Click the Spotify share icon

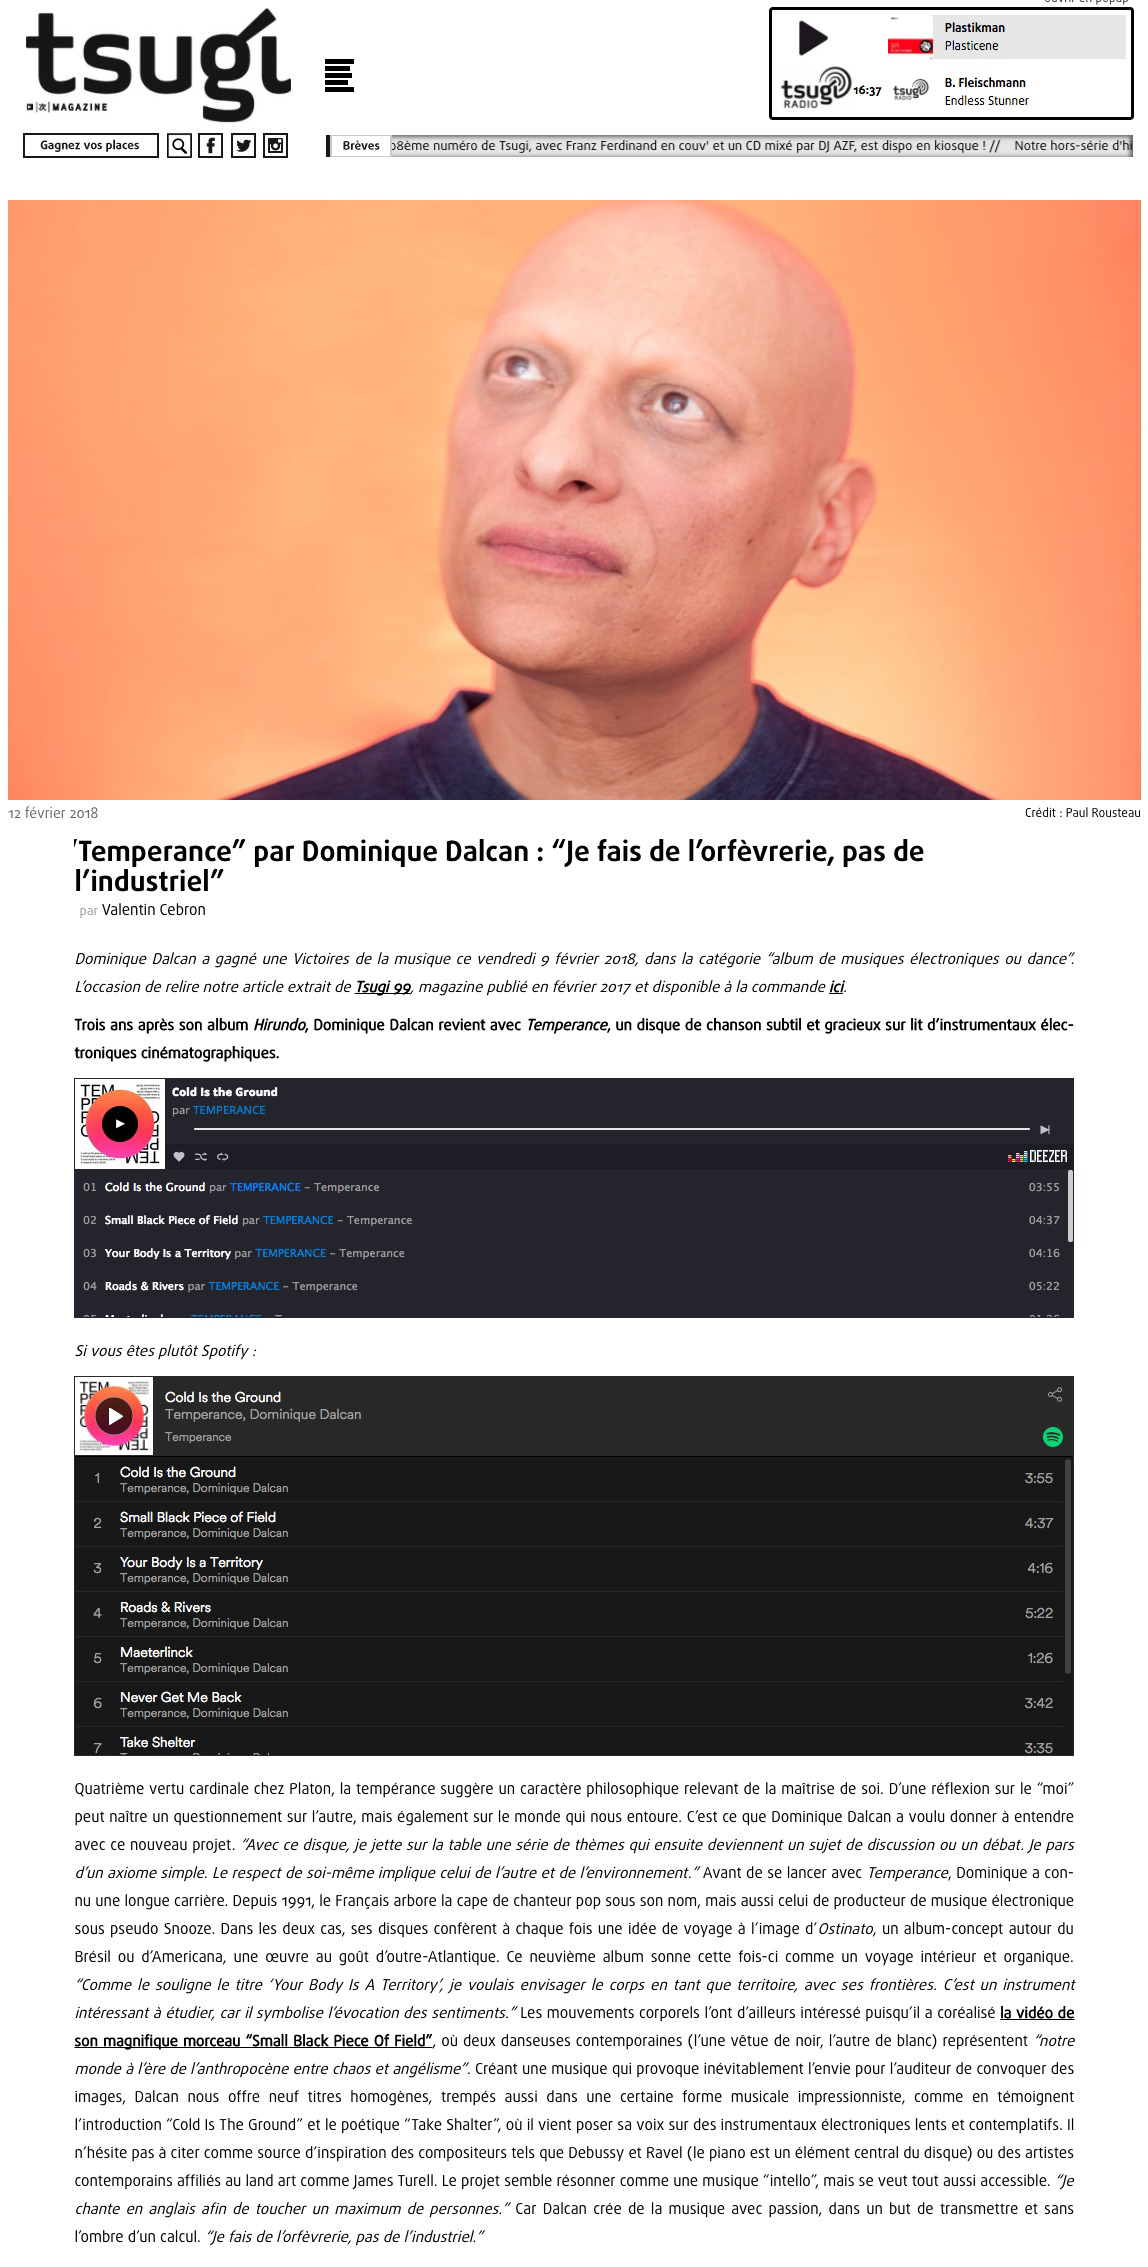pyautogui.click(x=1054, y=1395)
